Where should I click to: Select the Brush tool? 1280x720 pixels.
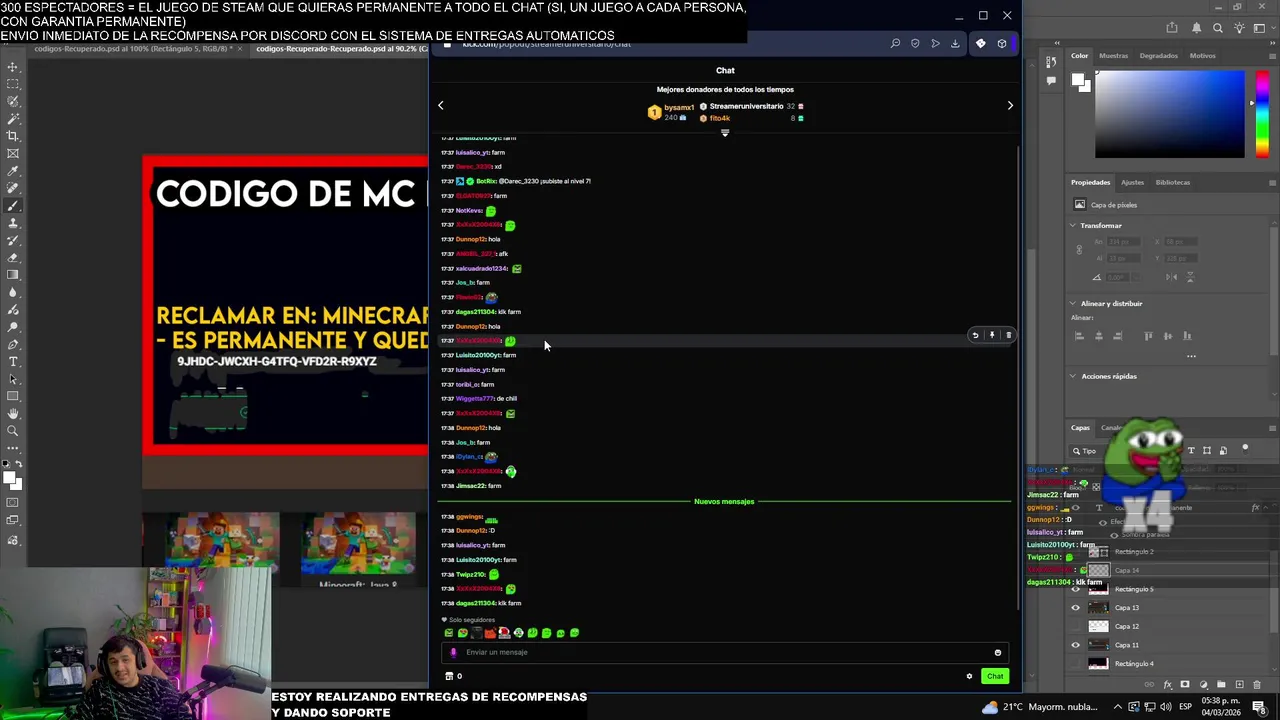tap(13, 205)
